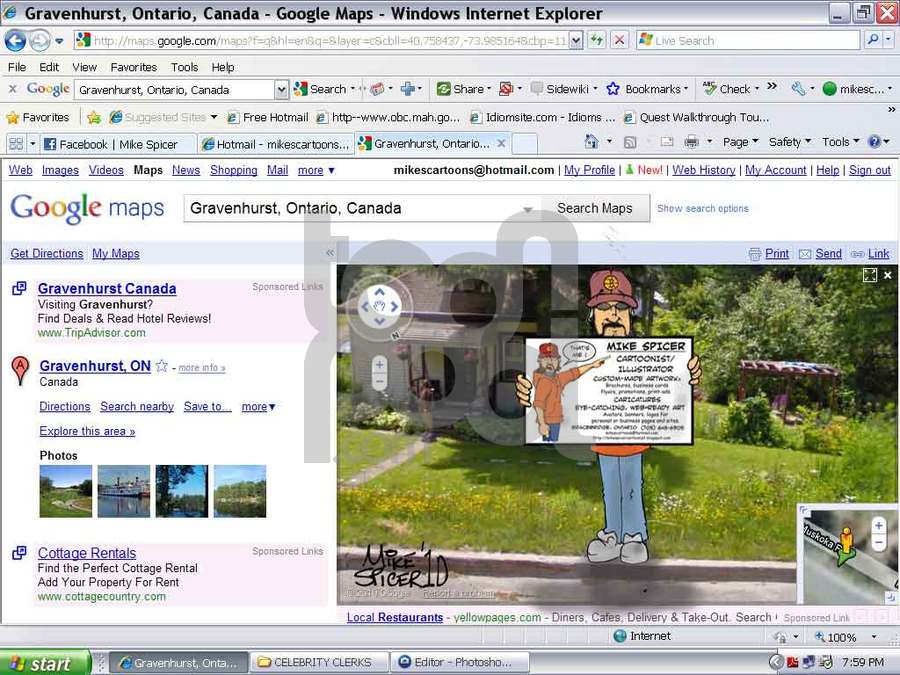Image resolution: width=900 pixels, height=675 pixels.
Task: Open the Page dropdown menu
Action: tap(740, 142)
